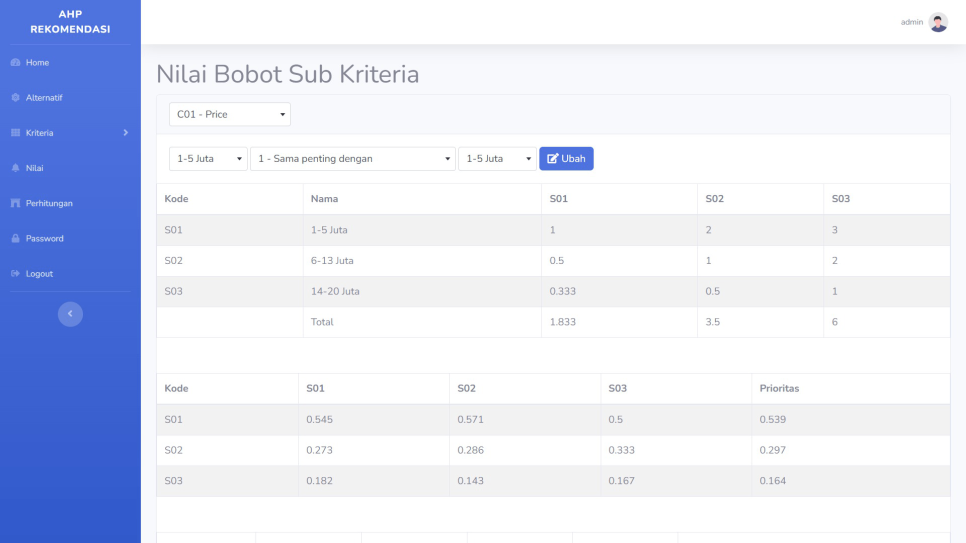
Task: Click the Home dashboard icon in sidebar
Action: point(15,62)
